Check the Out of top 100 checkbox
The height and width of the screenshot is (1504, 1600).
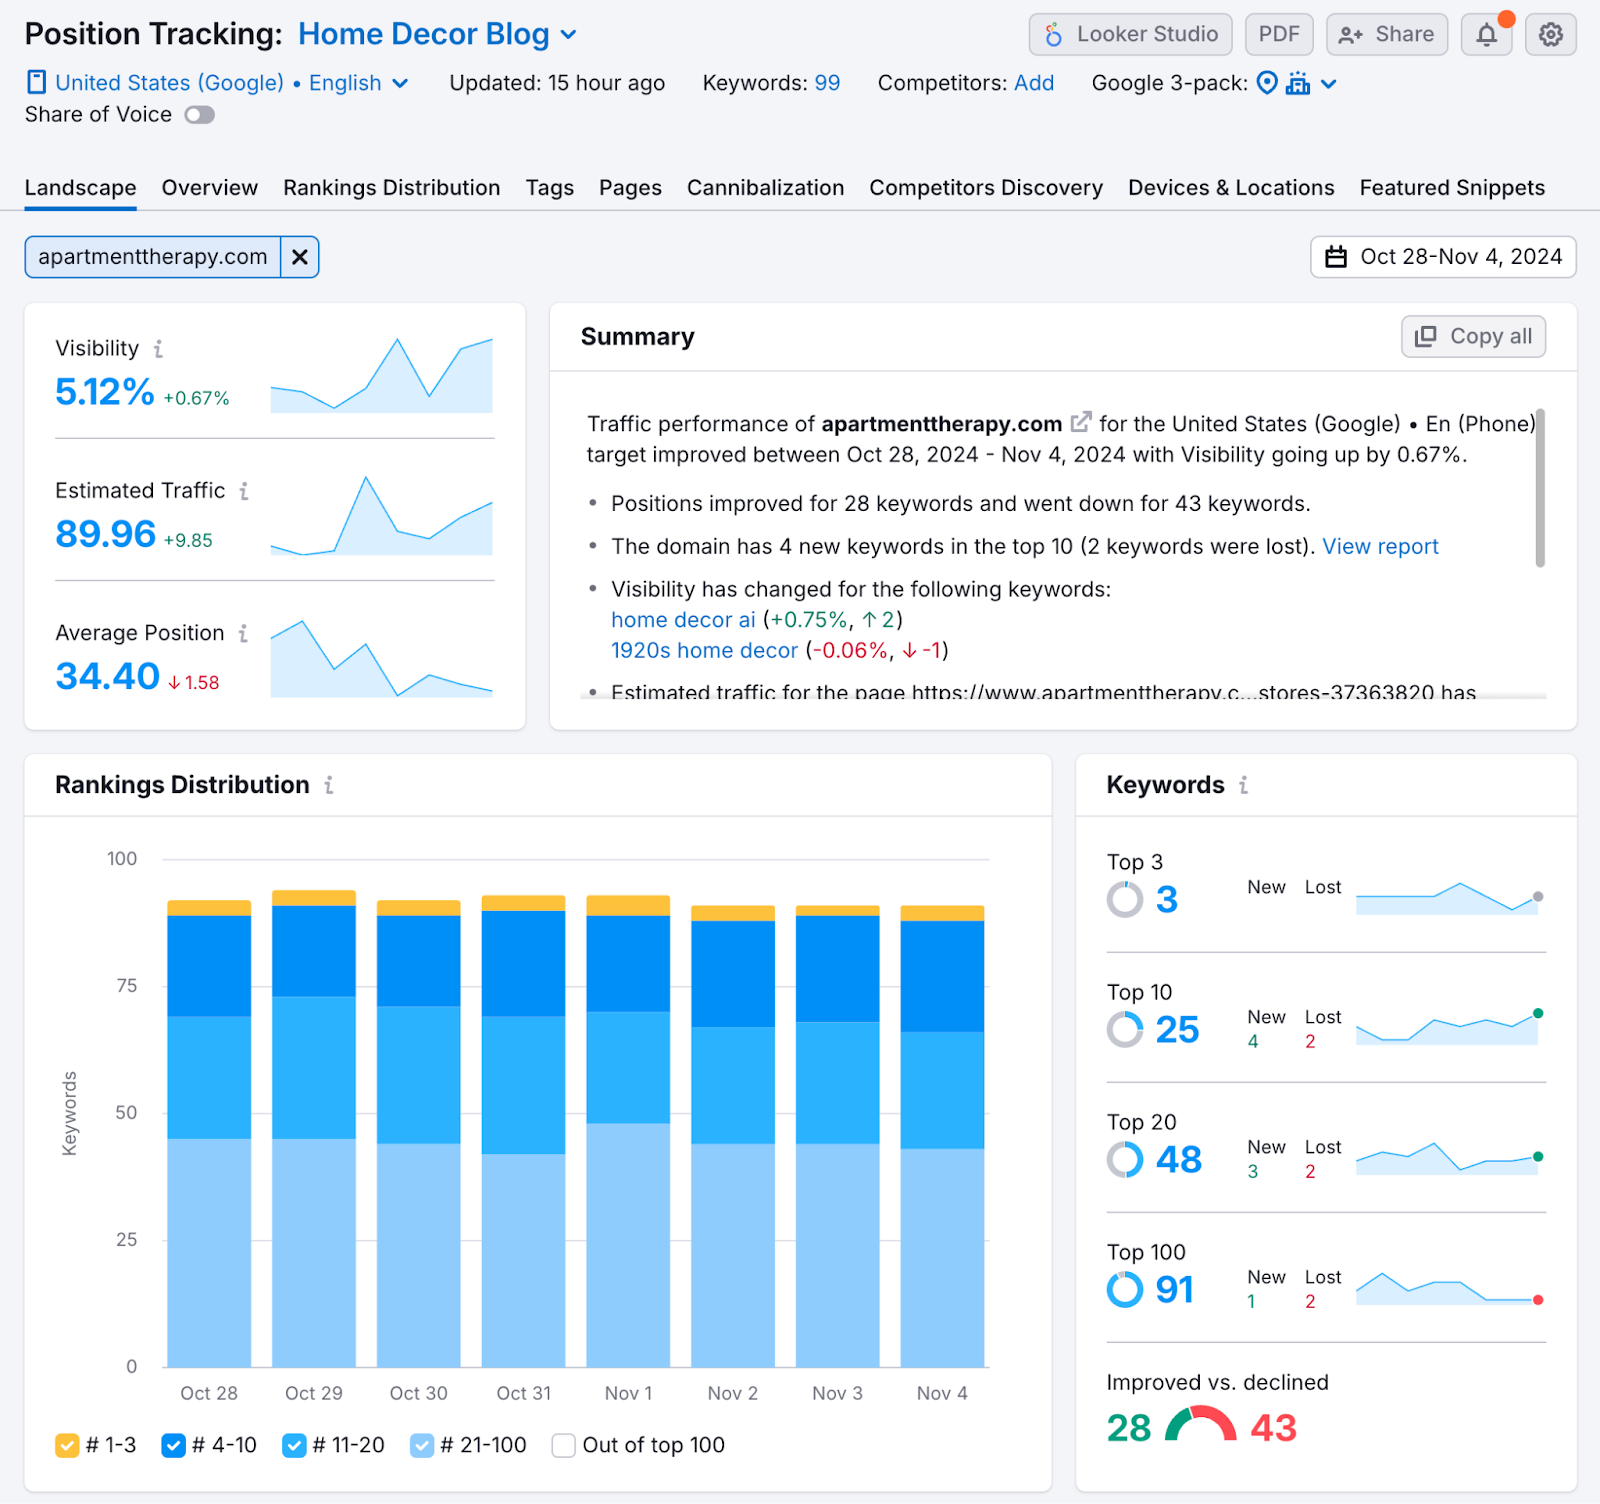click(563, 1445)
